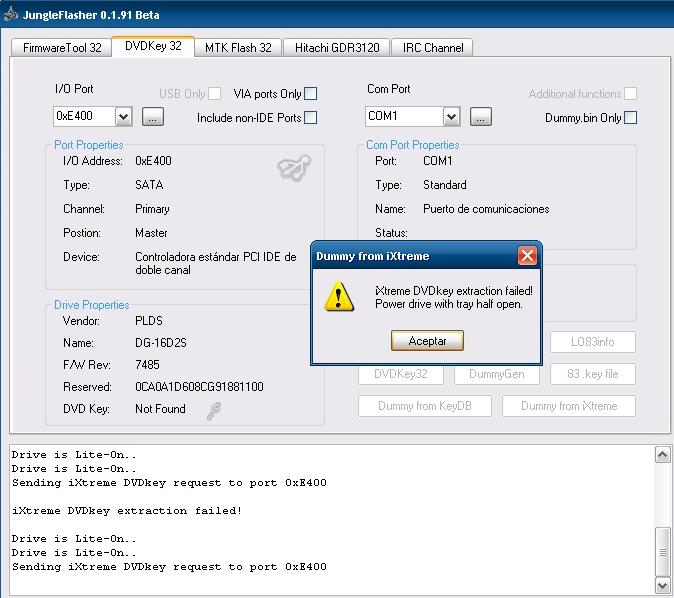Click the Aceptar button in dialog
674x598 pixels.
pyautogui.click(x=427, y=341)
